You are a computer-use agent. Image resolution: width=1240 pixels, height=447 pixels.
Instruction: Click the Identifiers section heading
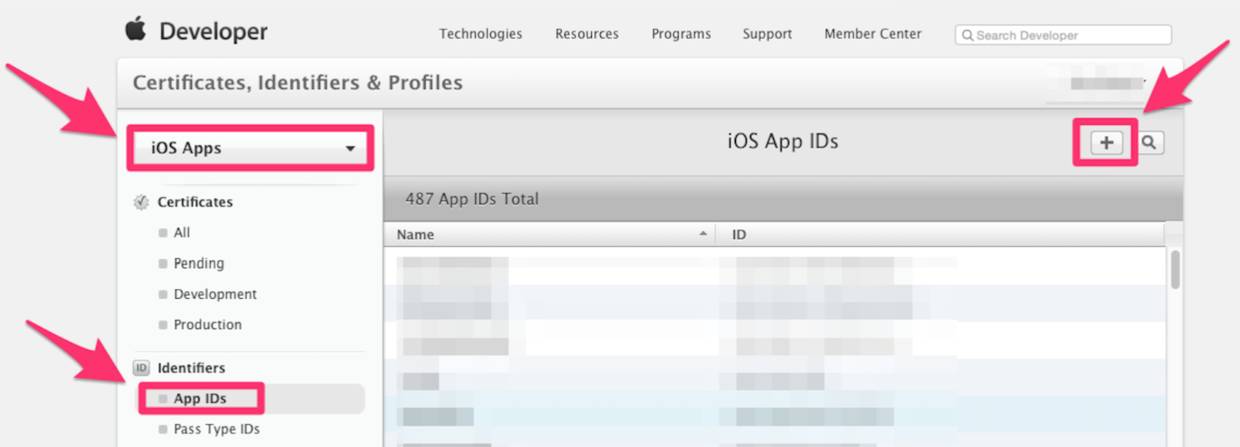tap(191, 368)
